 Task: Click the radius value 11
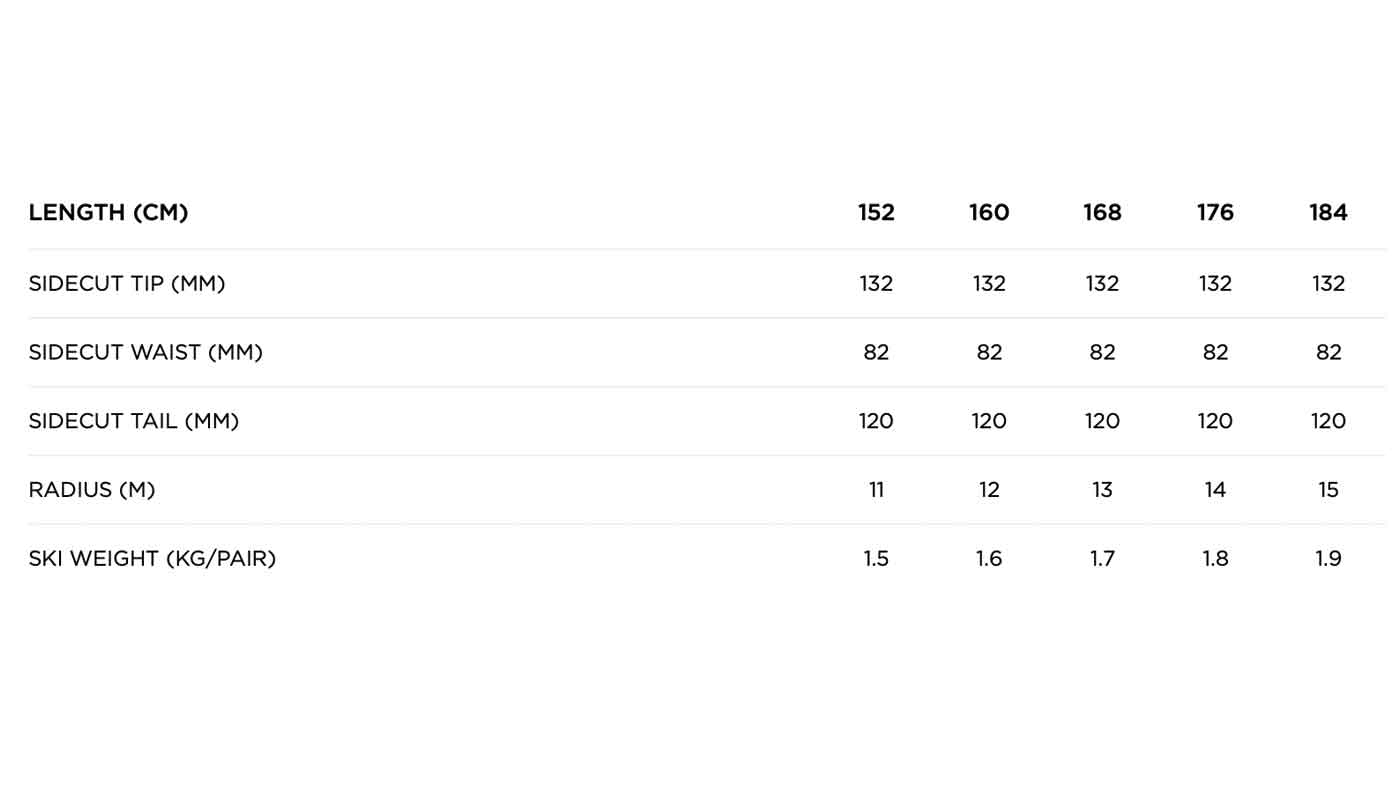pyautogui.click(x=876, y=490)
